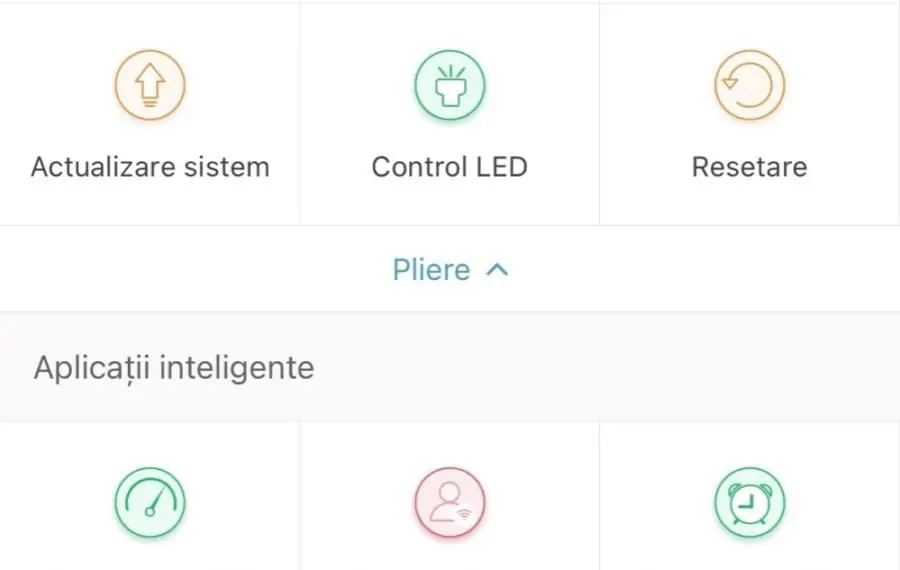Open the green speedometer gauge icon
The image size is (900, 570).
[x=150, y=503]
